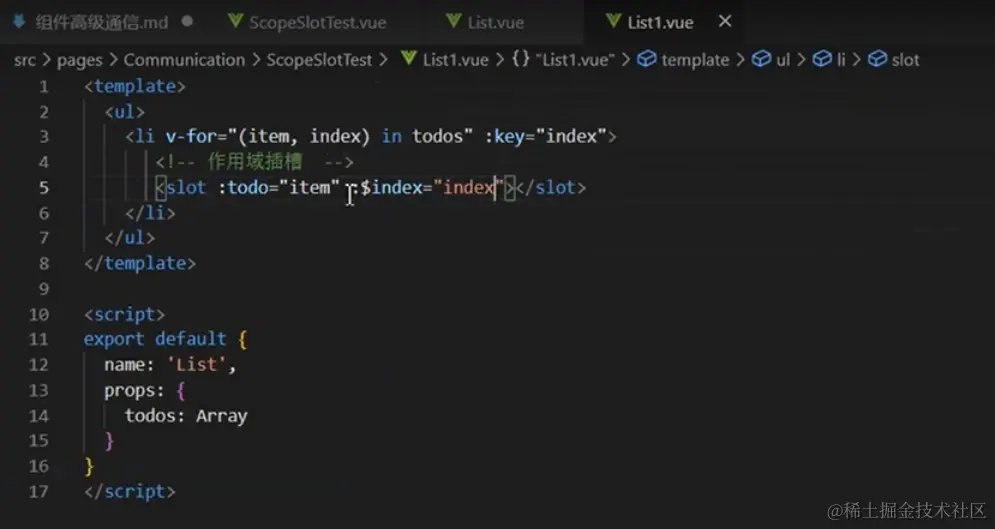Click Vue icon on List1.vue tab

pos(613,21)
